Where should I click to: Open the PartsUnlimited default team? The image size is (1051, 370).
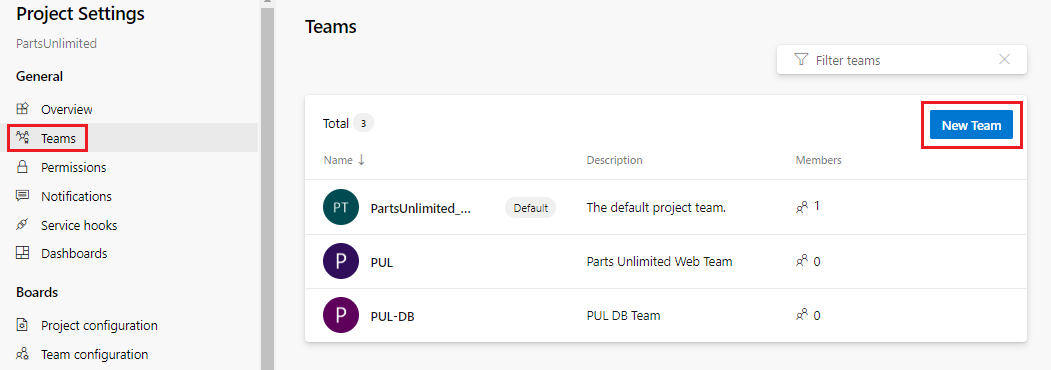click(421, 208)
